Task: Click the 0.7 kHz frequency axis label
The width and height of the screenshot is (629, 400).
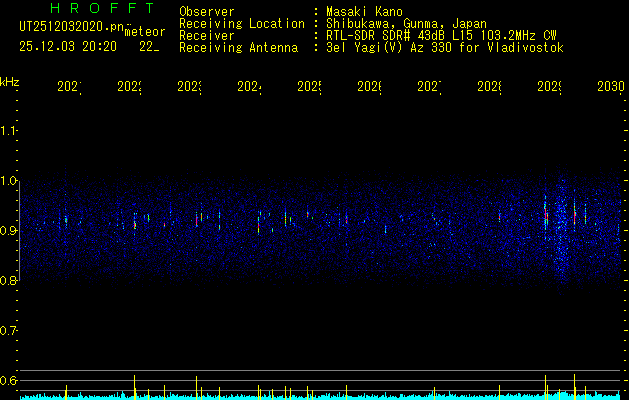Action: coord(8,330)
